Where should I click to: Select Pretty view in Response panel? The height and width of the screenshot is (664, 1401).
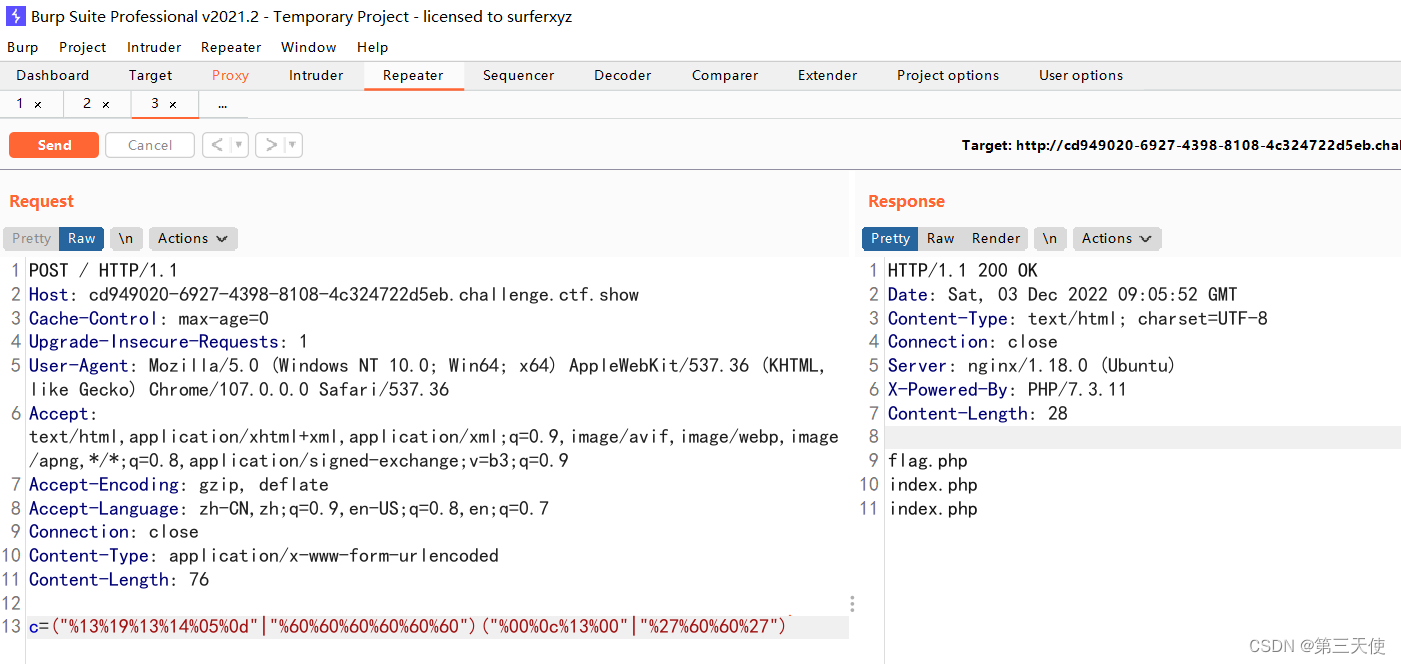(890, 238)
